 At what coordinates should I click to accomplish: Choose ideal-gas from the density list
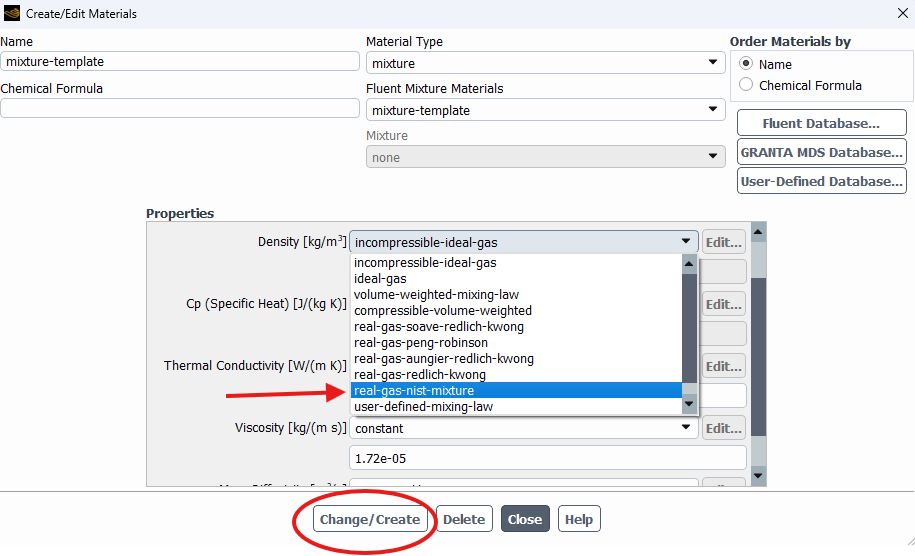tap(516, 279)
